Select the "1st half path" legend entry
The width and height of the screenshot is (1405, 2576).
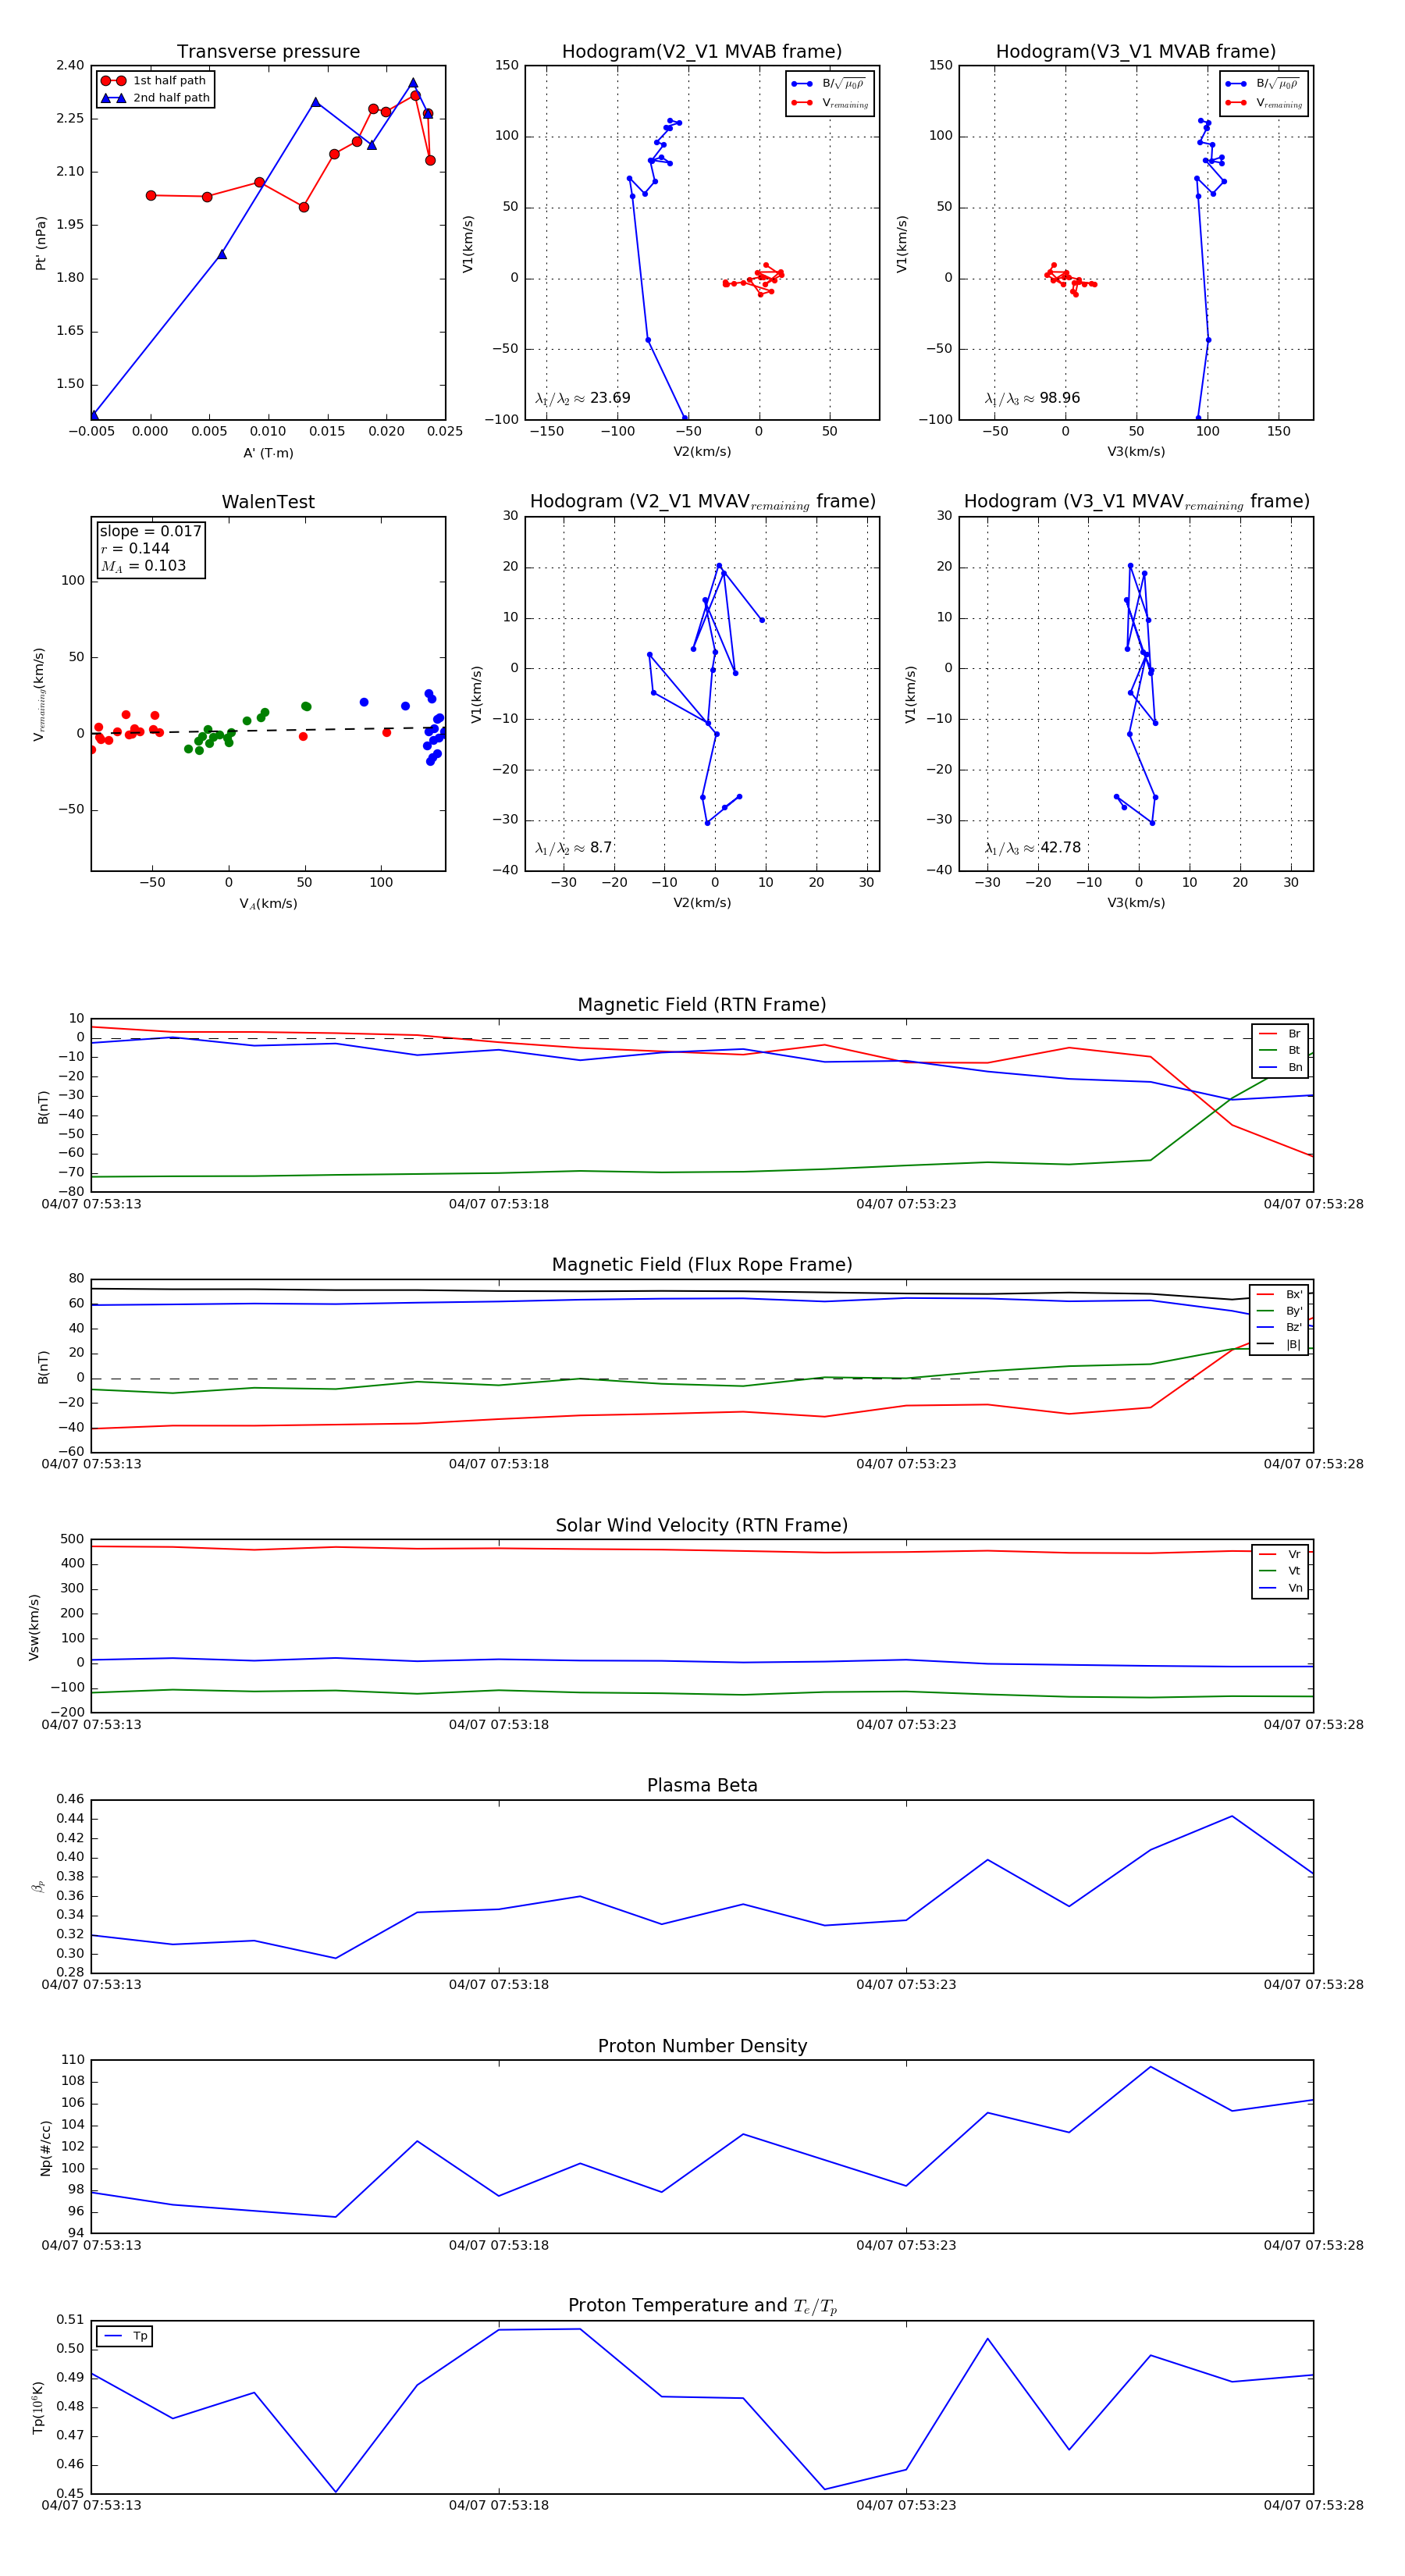[154, 81]
